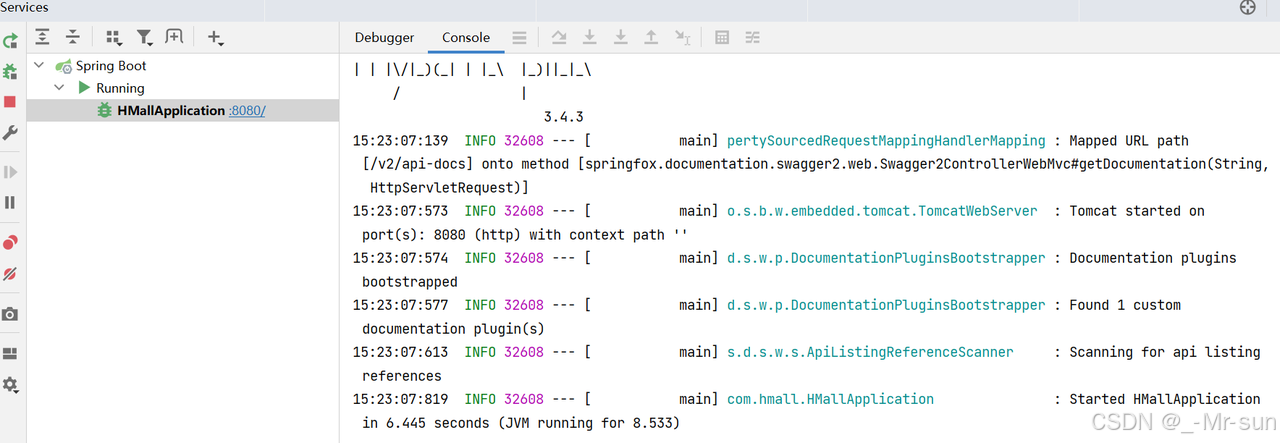Open the wrench edit configuration icon
The height and width of the screenshot is (443, 1280).
(x=10, y=133)
